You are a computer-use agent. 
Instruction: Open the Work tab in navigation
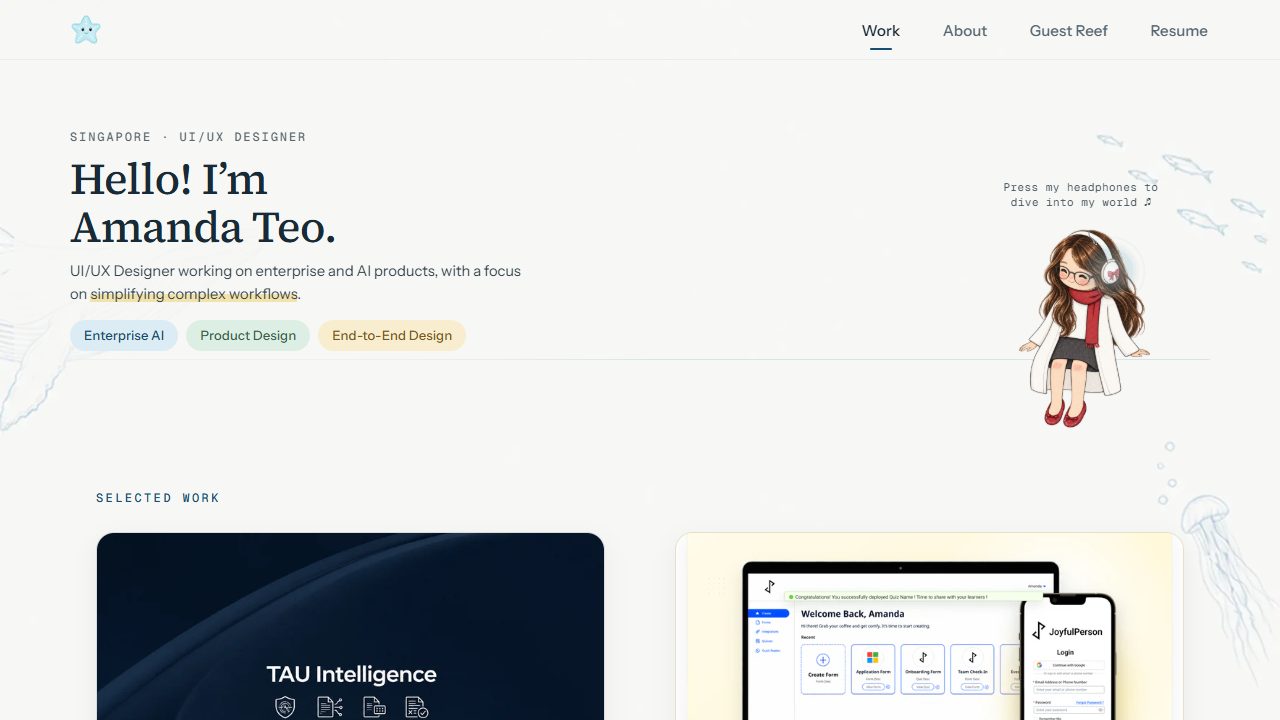tap(881, 31)
